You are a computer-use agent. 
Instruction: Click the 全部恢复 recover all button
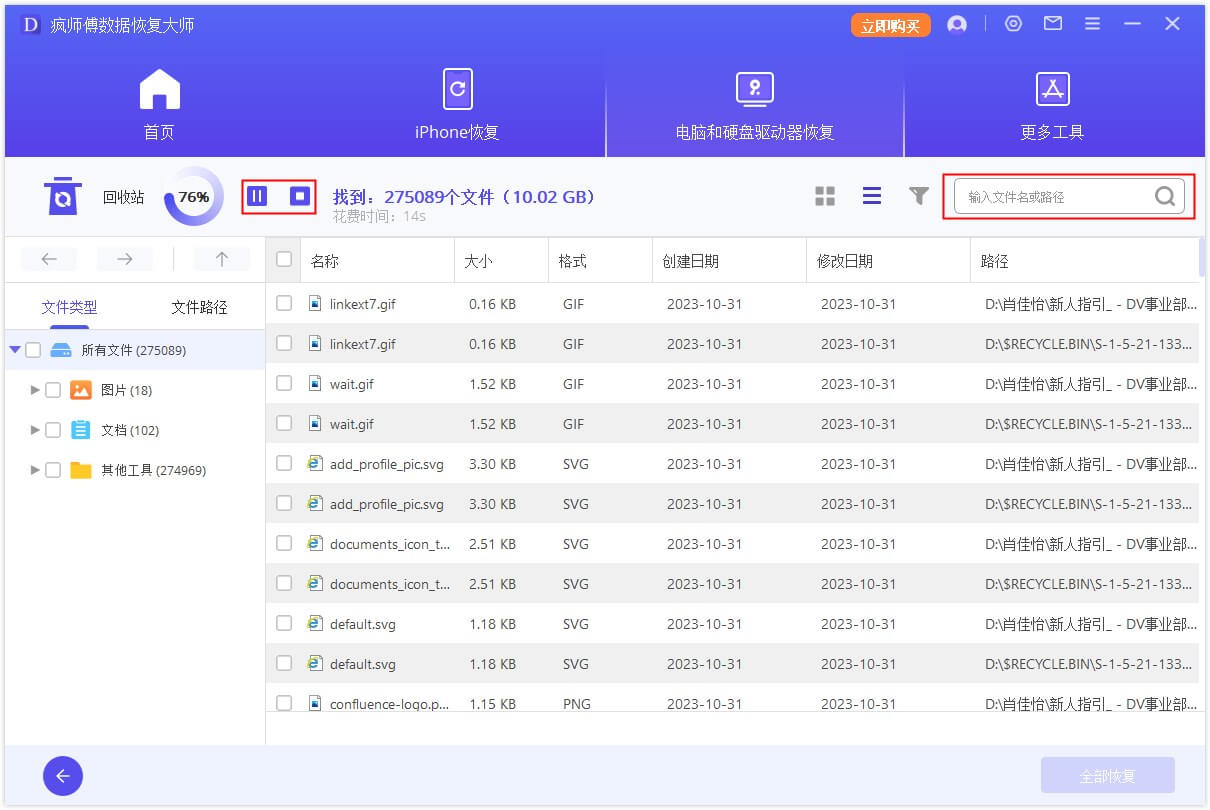point(1108,776)
